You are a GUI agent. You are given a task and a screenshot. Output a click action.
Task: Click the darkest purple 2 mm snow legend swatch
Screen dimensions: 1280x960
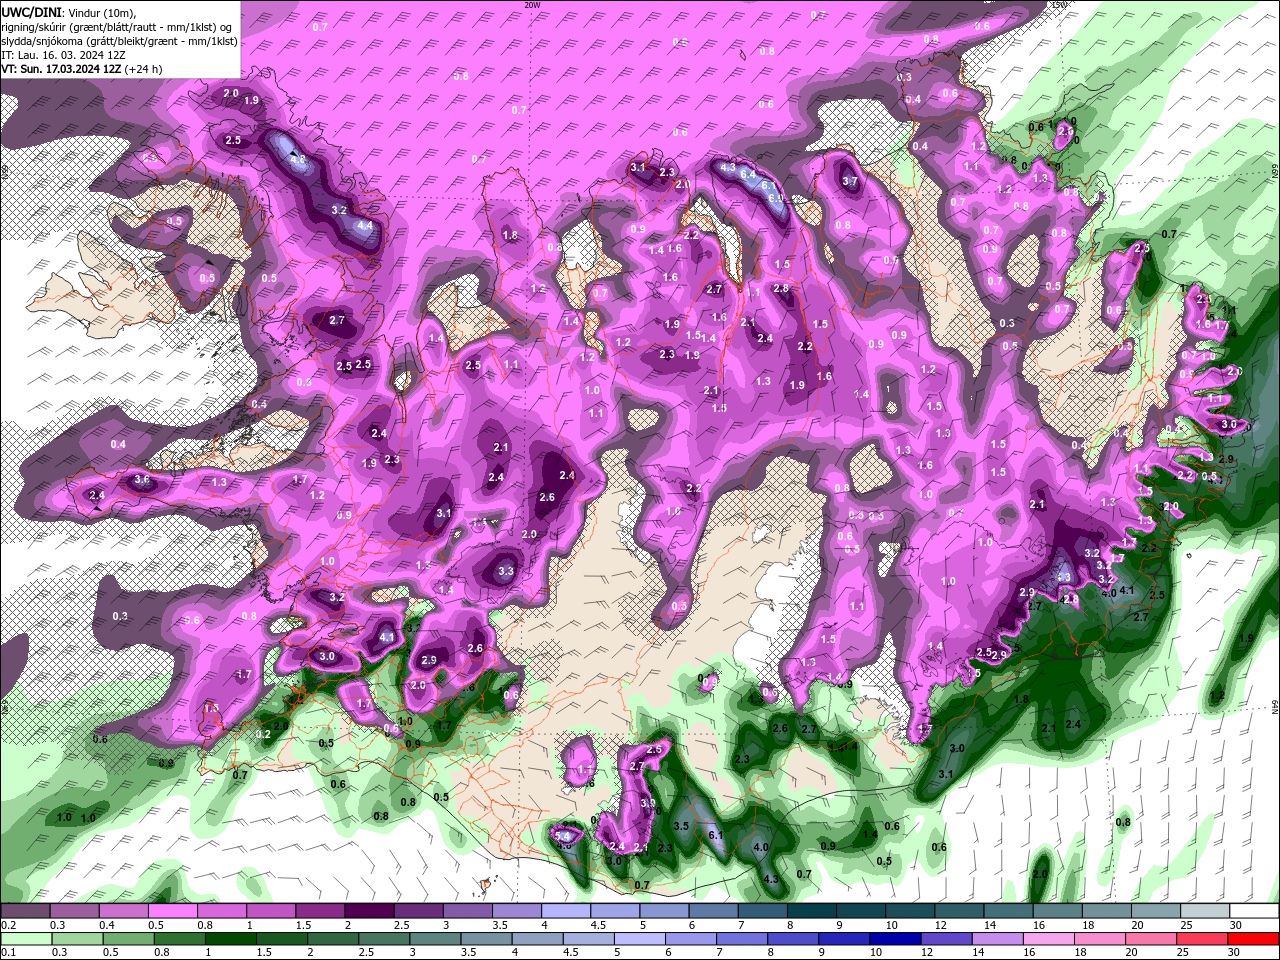[368, 911]
